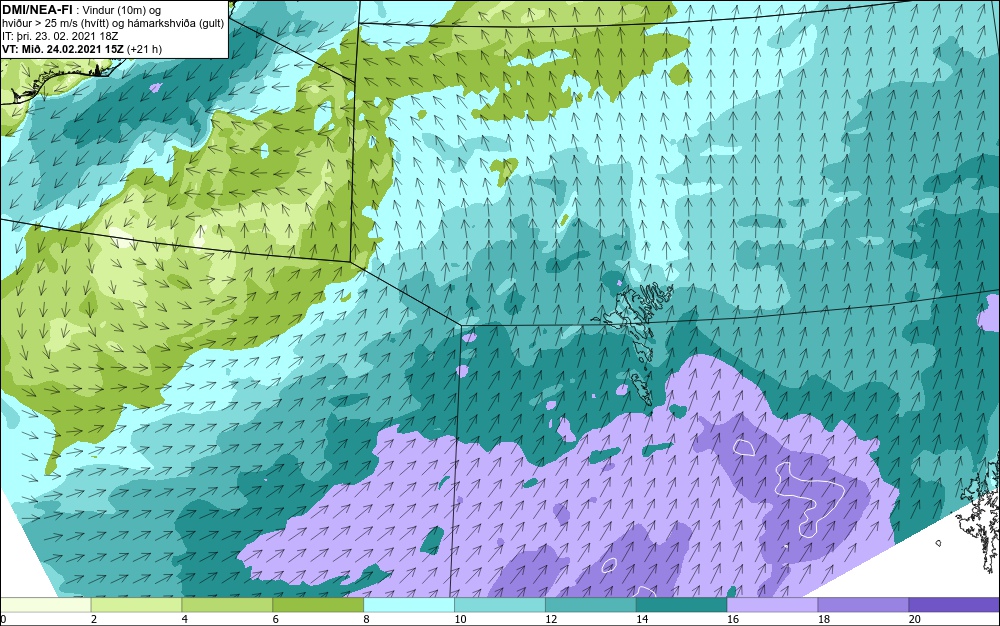Viewport: 1000px width, 626px height.
Task: Click the 10–12 m/s light teal legend swatch
Action: pos(500,604)
